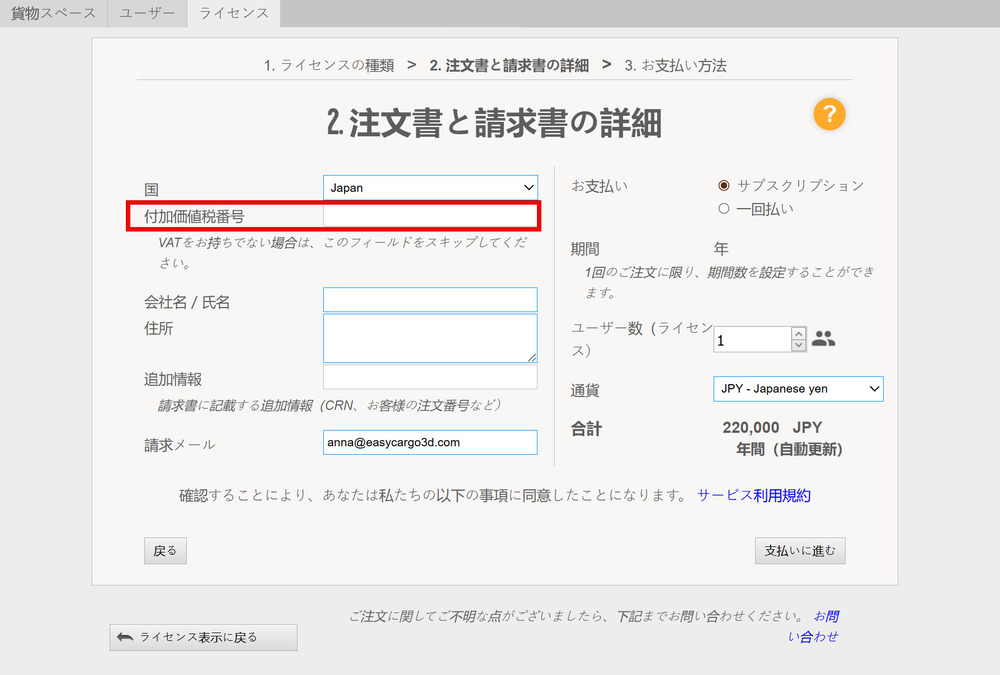The height and width of the screenshot is (675, 1000).
Task: Switch to the 貨物スペース tab
Action: coord(53,13)
